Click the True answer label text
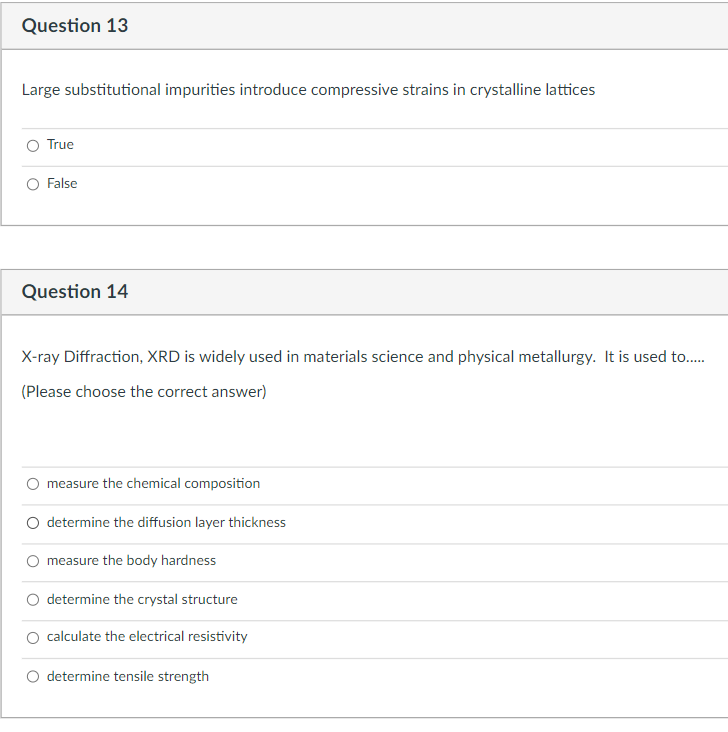728x732 pixels. (x=60, y=145)
